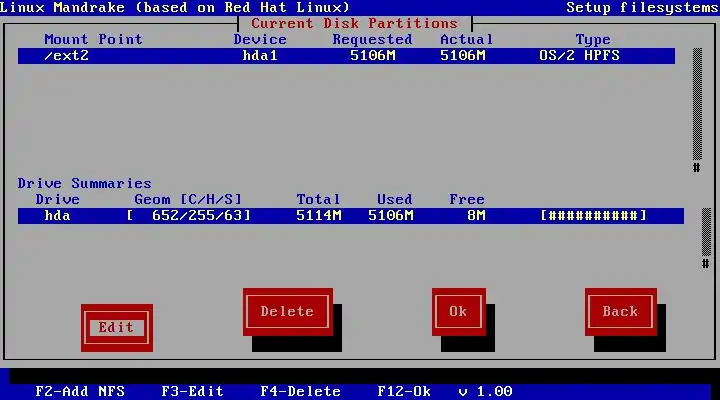This screenshot has height=400, width=720.
Task: Click the F2-Add NFS shortcut hint
Action: pos(80,392)
